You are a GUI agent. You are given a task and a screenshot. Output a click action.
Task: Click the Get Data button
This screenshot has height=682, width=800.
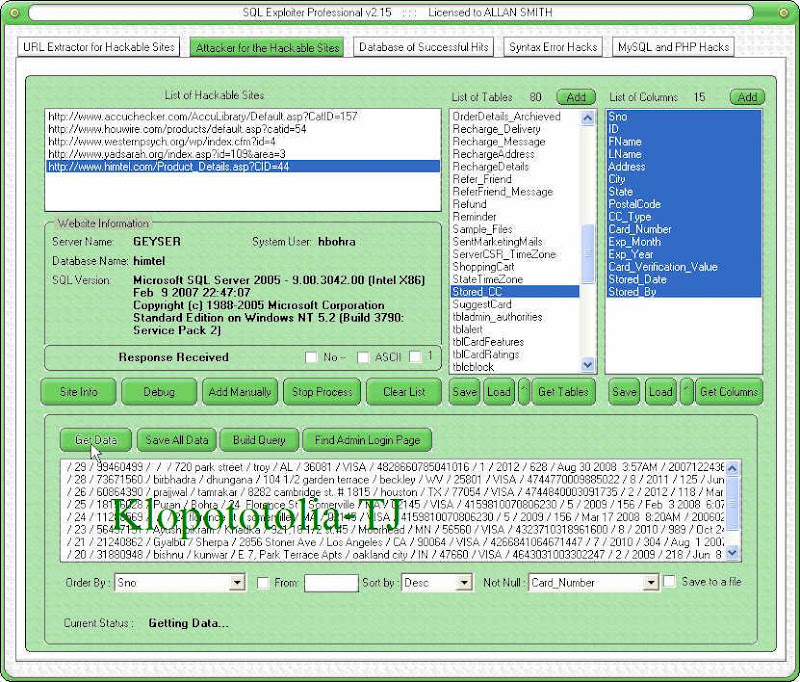coord(96,440)
